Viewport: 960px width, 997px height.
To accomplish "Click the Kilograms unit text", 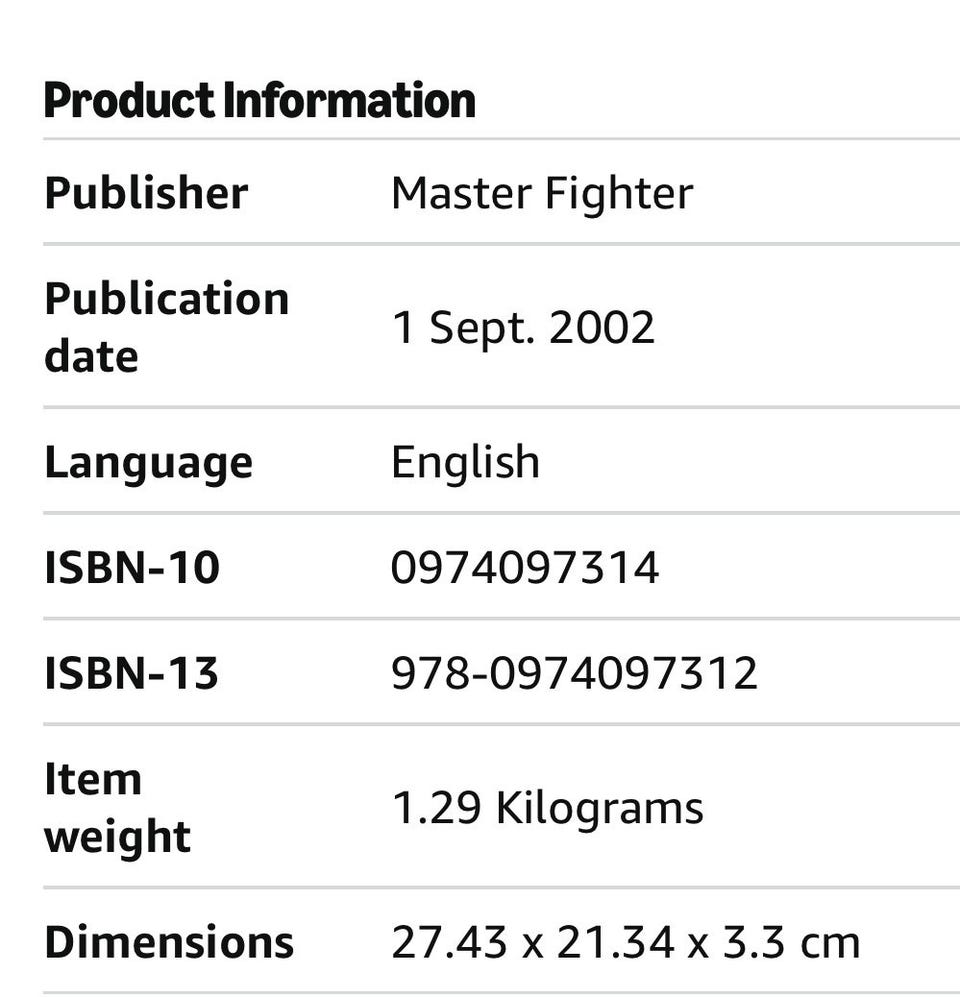I will [599, 808].
